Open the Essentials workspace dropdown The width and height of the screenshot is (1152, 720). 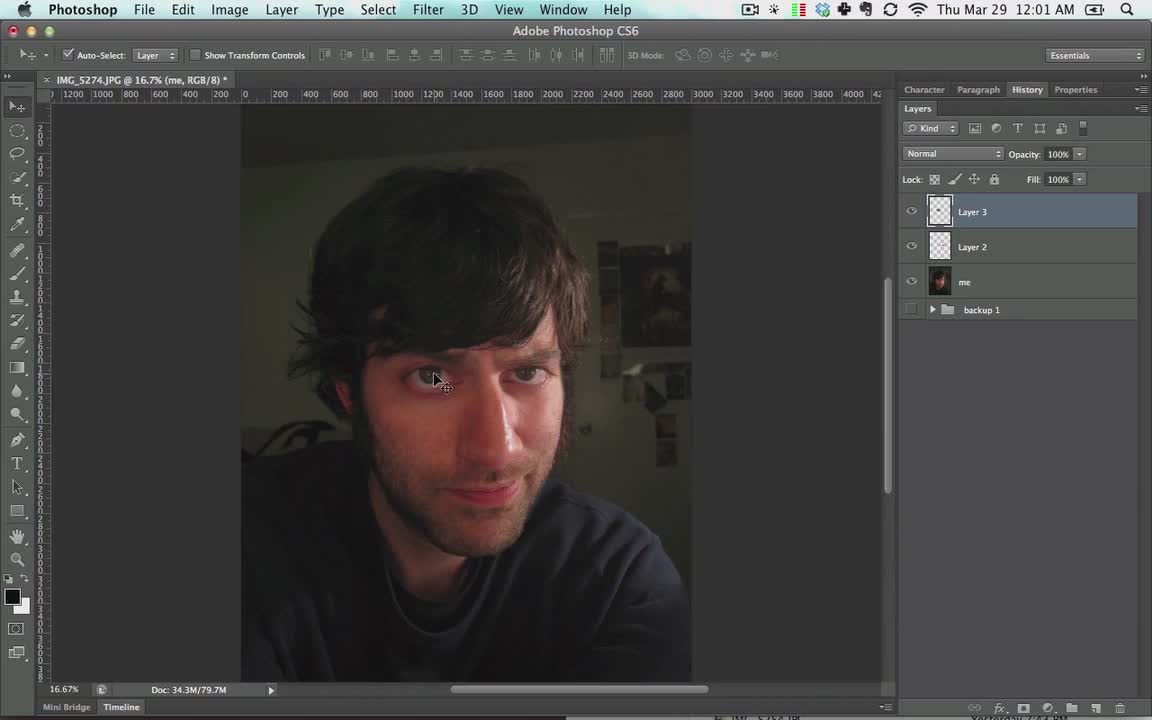tap(1095, 55)
